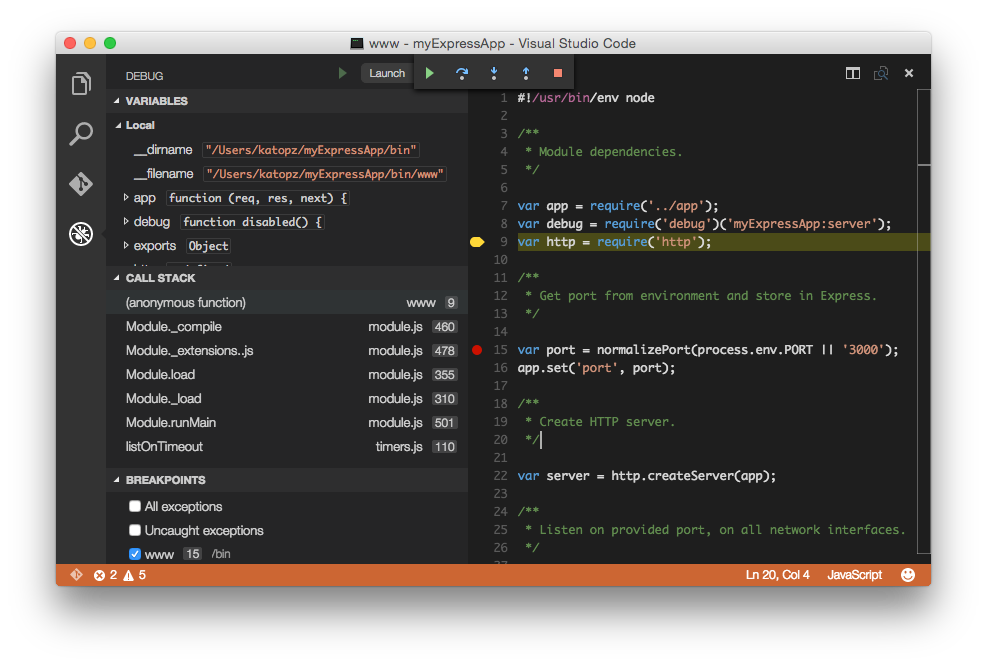The width and height of the screenshot is (987, 666).
Task: Click the shebang line 1 code
Action: (586, 98)
